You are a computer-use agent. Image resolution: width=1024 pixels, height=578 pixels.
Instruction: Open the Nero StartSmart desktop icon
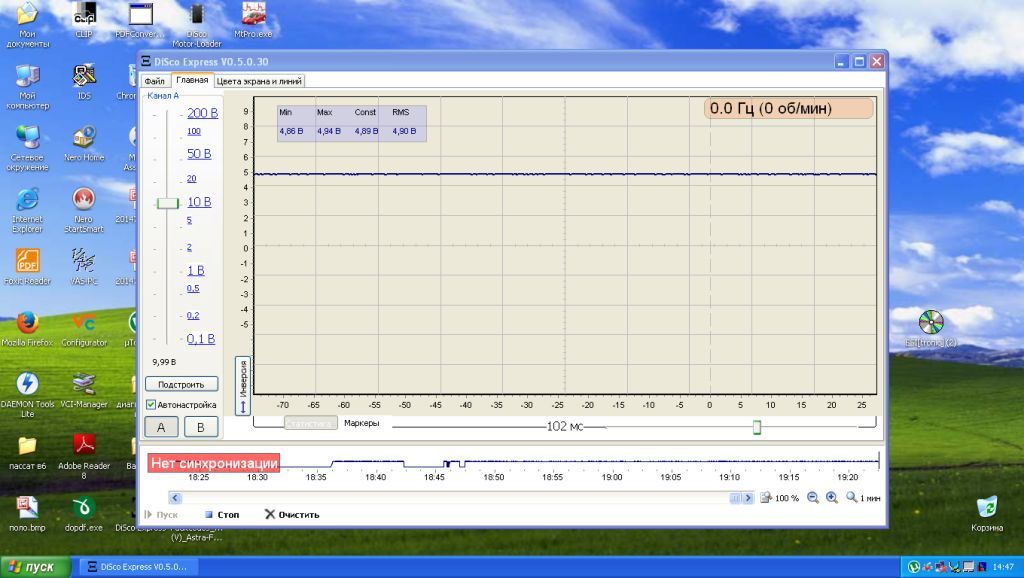click(x=84, y=210)
